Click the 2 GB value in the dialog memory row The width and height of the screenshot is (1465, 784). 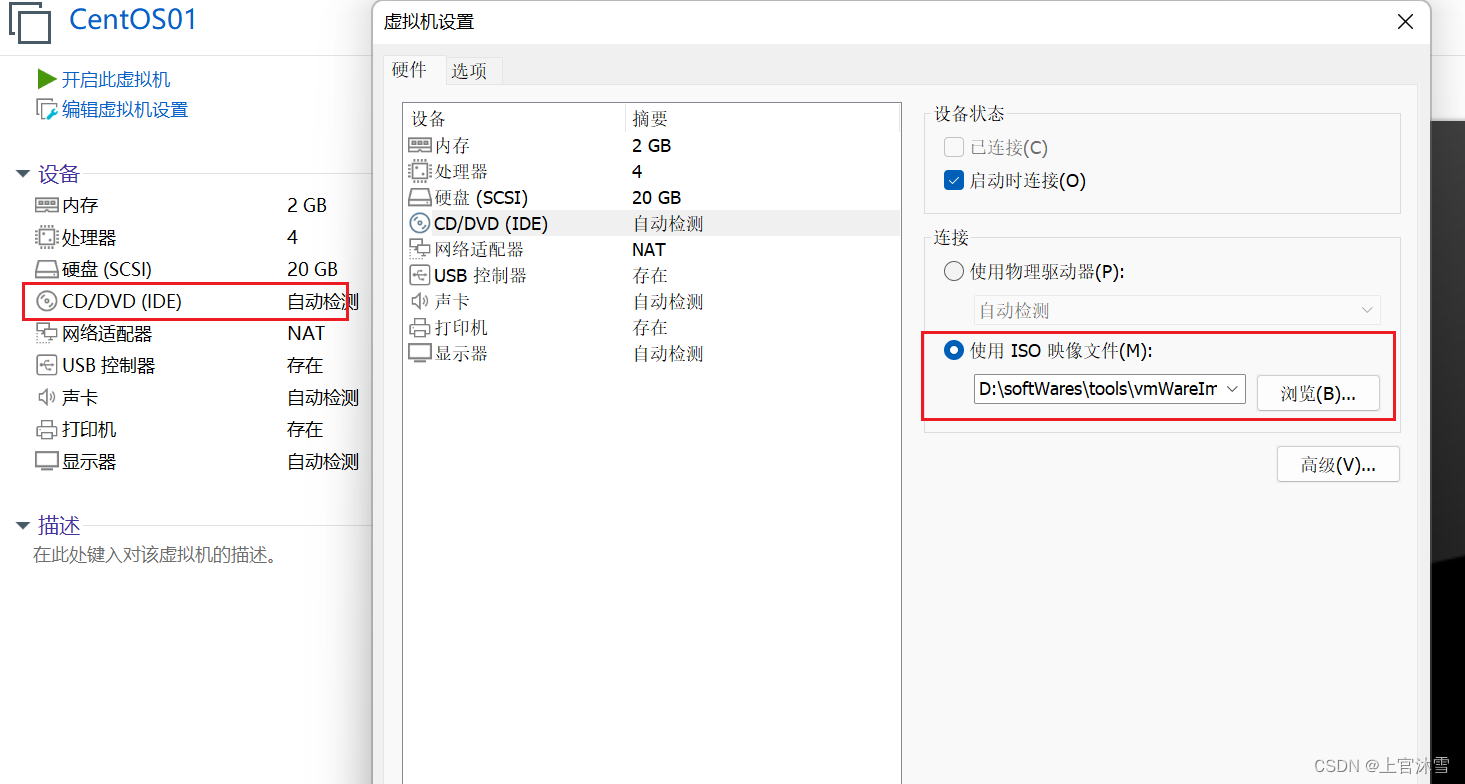(x=652, y=145)
